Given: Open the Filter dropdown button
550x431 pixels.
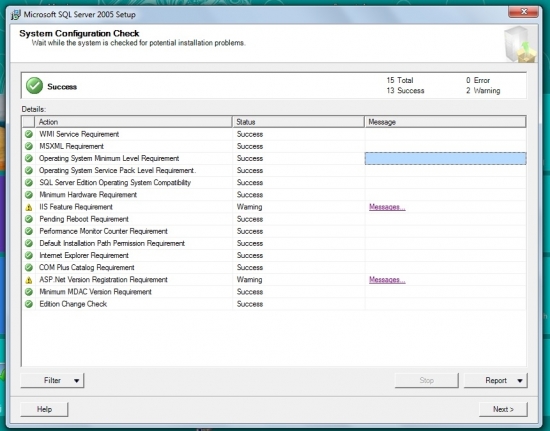Looking at the screenshot, I should [52, 381].
